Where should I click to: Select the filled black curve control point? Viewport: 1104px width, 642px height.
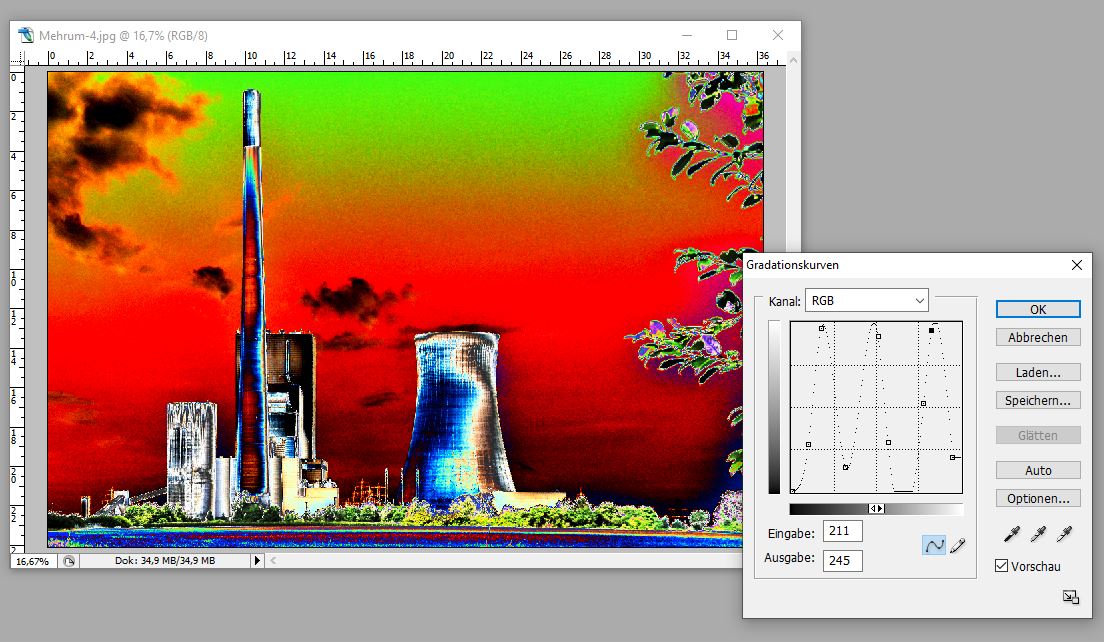pyautogui.click(x=932, y=330)
